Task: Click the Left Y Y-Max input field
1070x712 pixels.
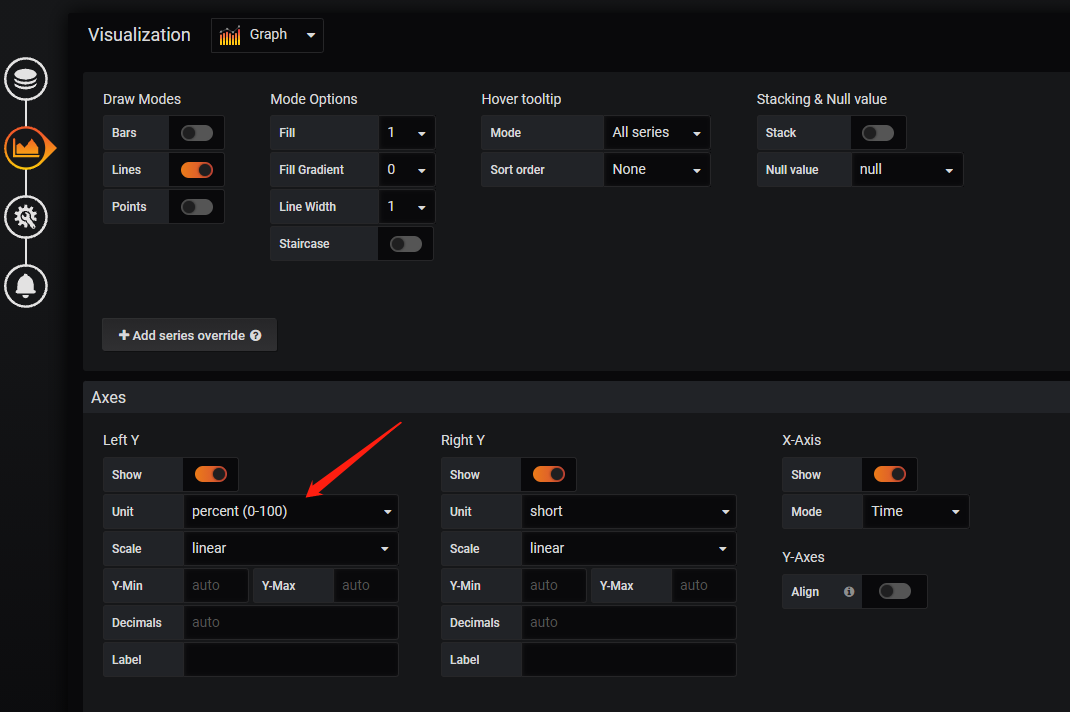Action: (365, 586)
